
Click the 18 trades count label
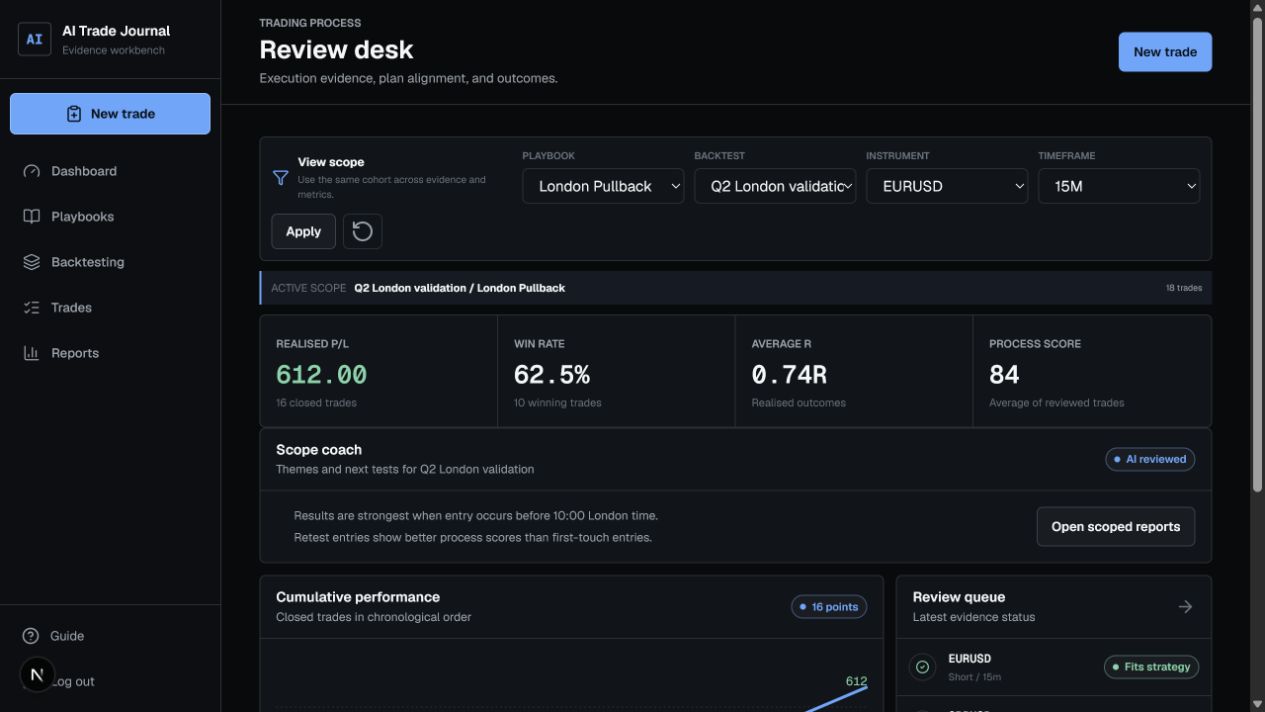coord(1183,288)
